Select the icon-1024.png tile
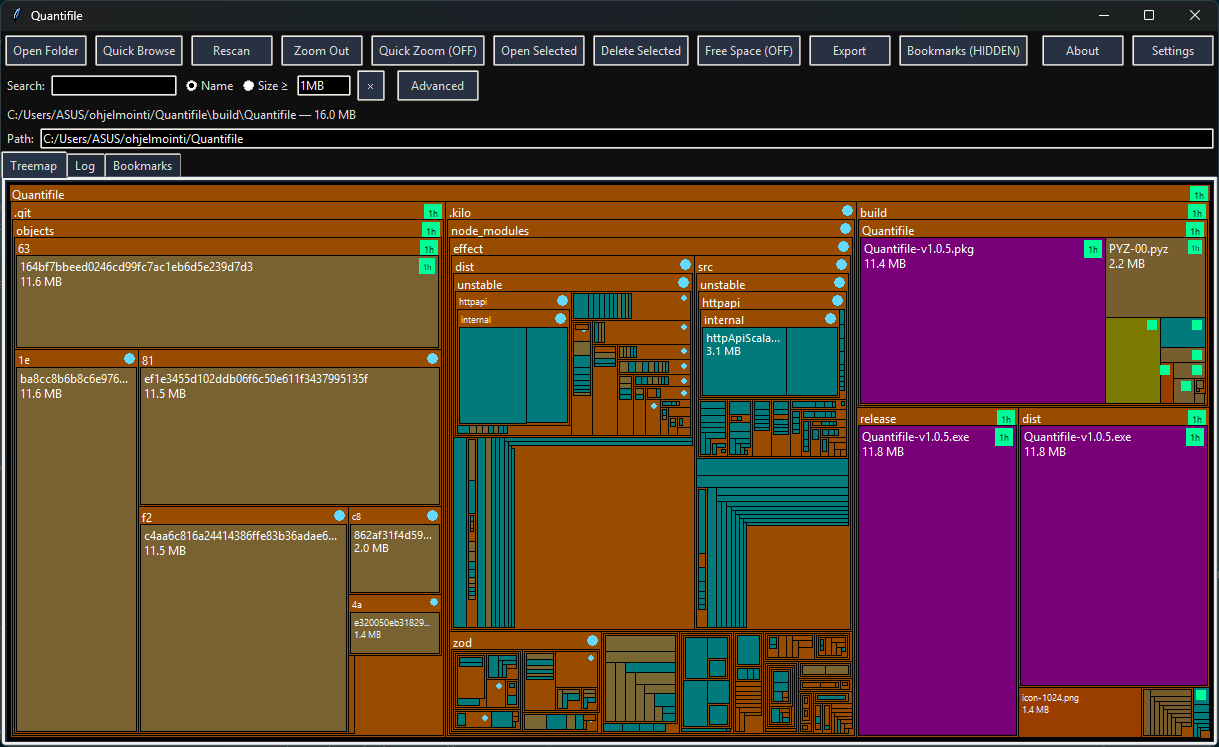Viewport: 1219px width, 747px height. pos(1080,711)
